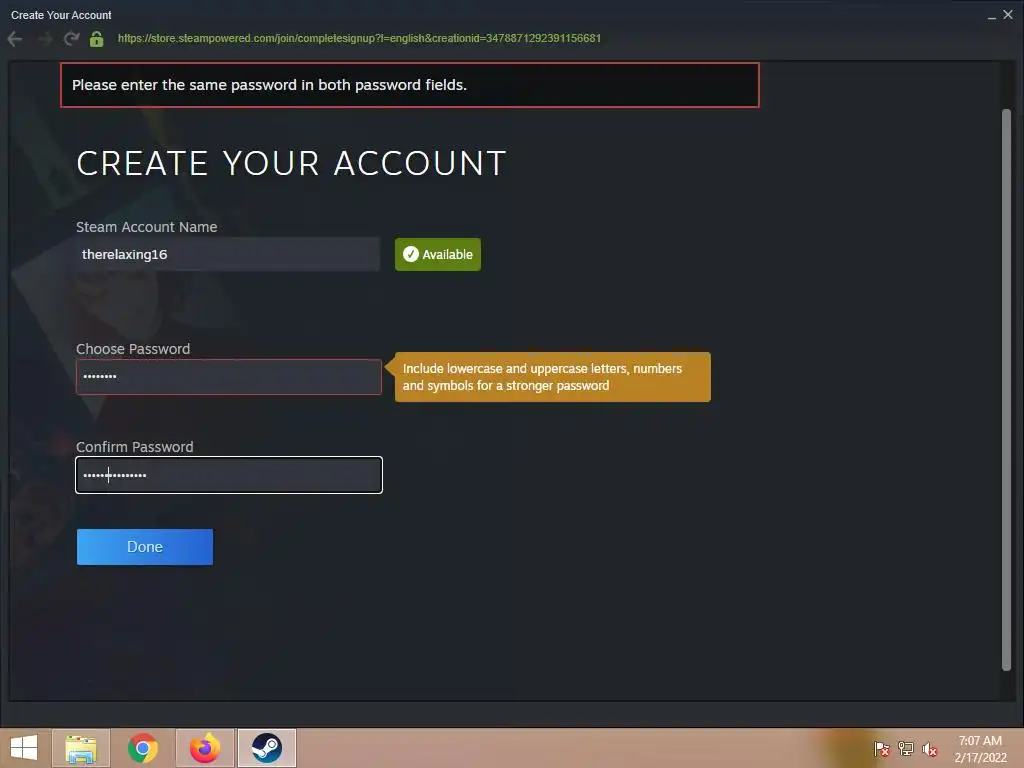Click the Steam Account Name field
Viewport: 1024px width, 768px height.
(x=228, y=254)
